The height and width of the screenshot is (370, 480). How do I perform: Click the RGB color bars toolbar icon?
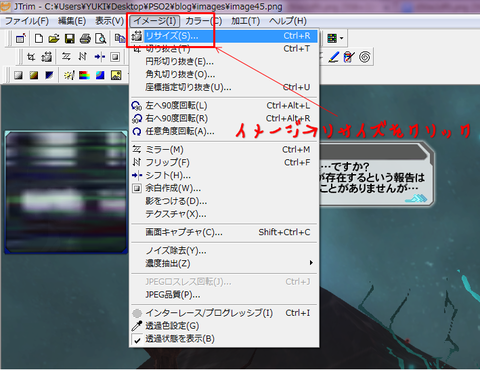pos(84,75)
